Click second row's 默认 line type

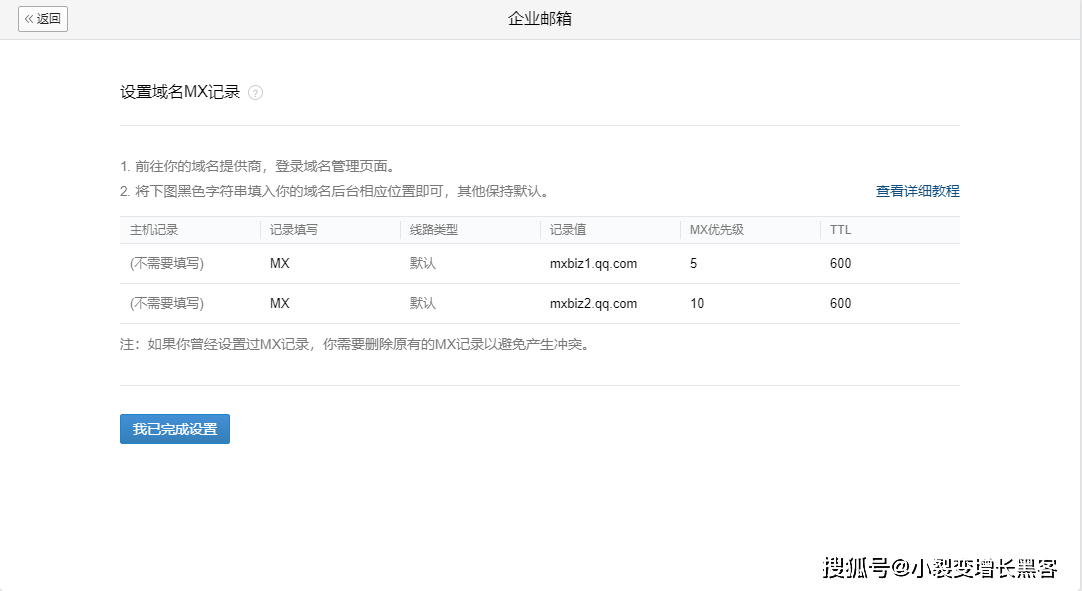pos(423,304)
